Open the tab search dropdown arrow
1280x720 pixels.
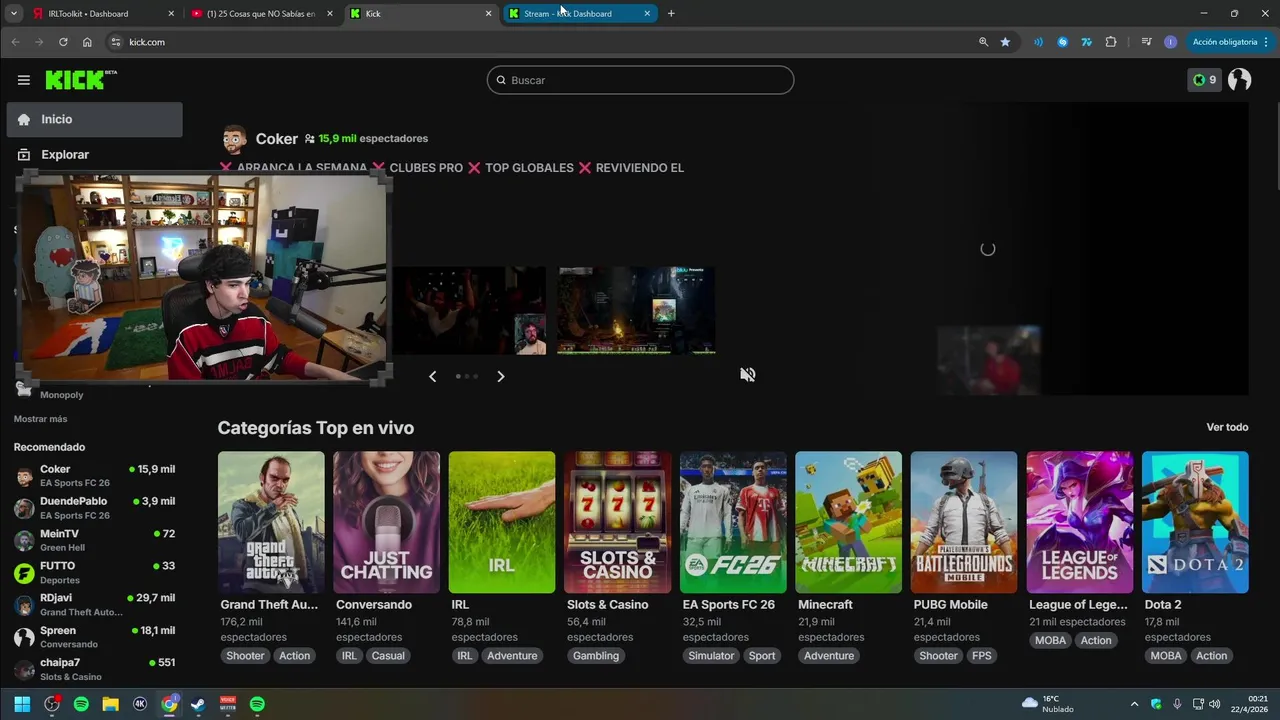tap(14, 13)
